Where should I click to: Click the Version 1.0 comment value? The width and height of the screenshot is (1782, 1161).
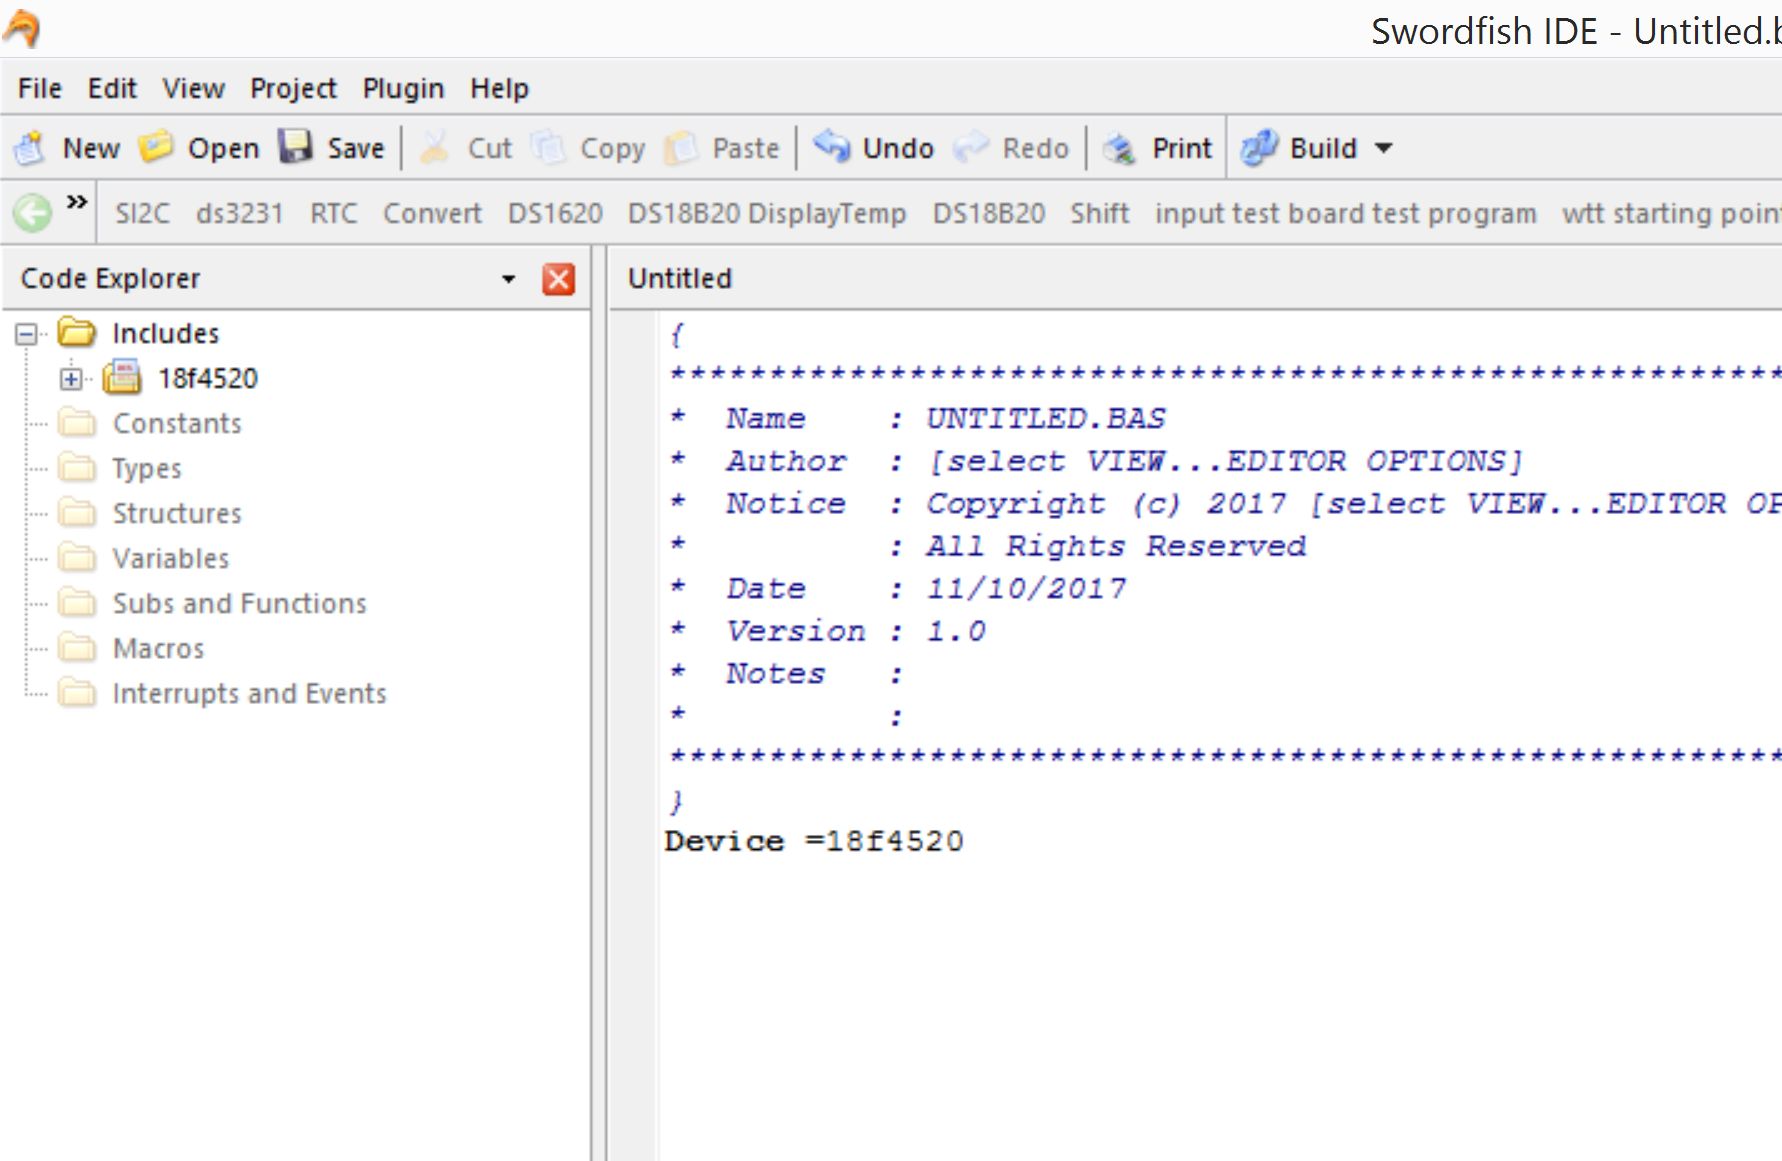[956, 631]
